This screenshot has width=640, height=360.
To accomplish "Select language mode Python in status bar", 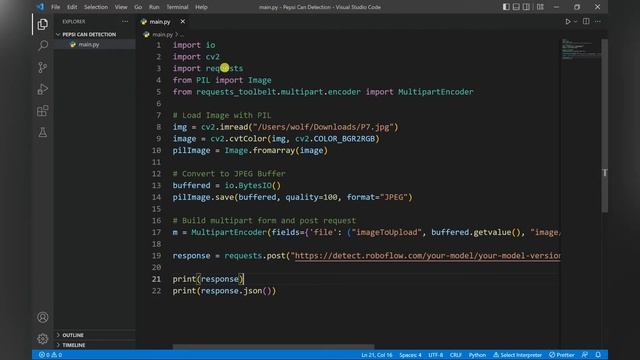I will click(477, 355).
